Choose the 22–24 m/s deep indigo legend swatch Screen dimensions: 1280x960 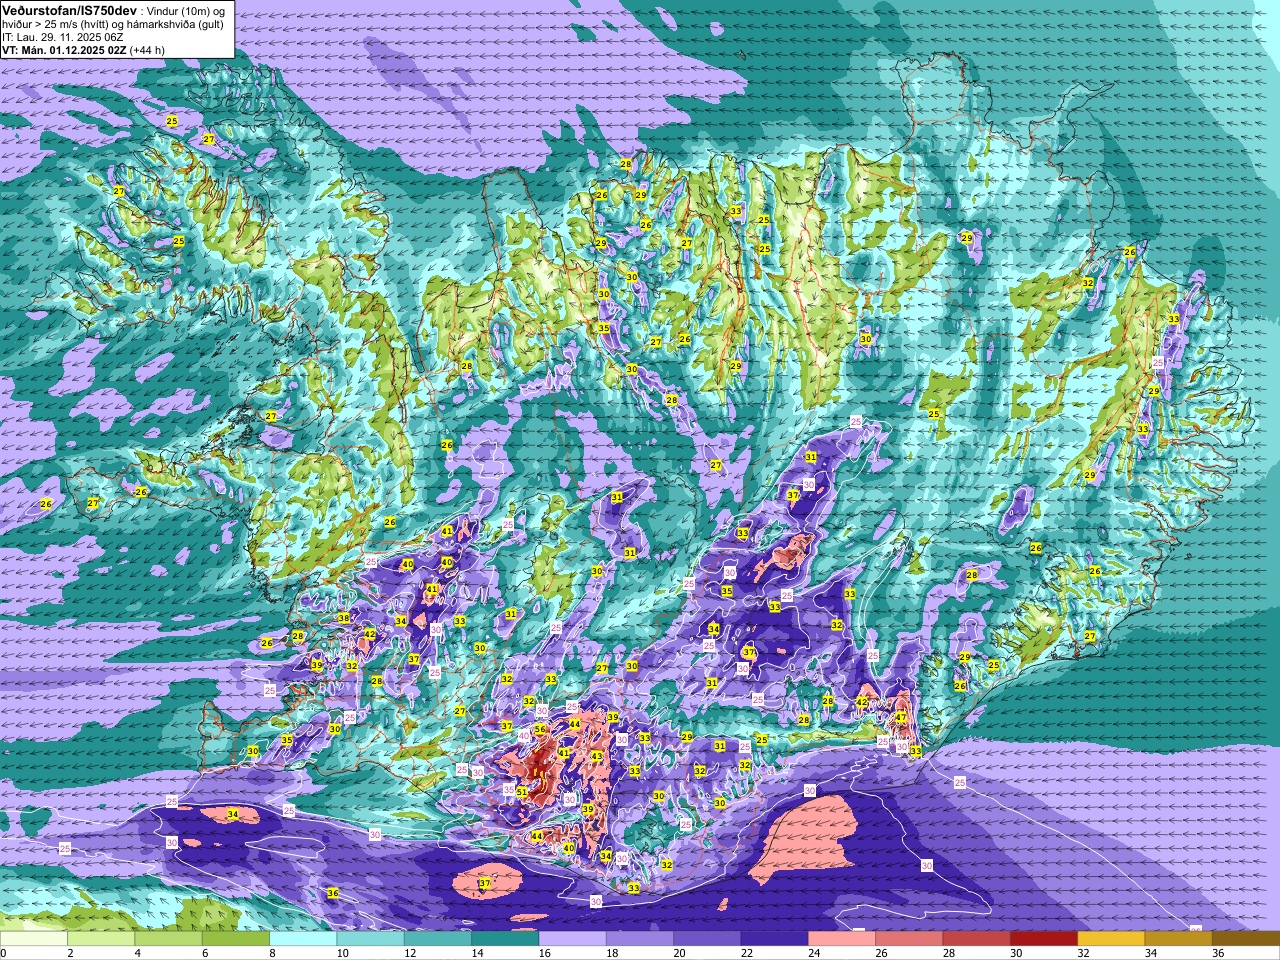tap(774, 939)
